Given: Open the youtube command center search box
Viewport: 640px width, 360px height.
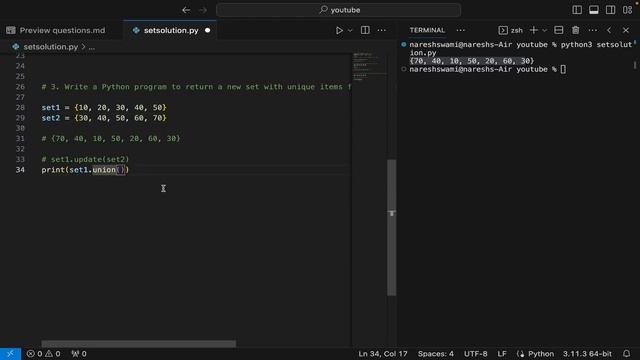Looking at the screenshot, I should [x=338, y=10].
